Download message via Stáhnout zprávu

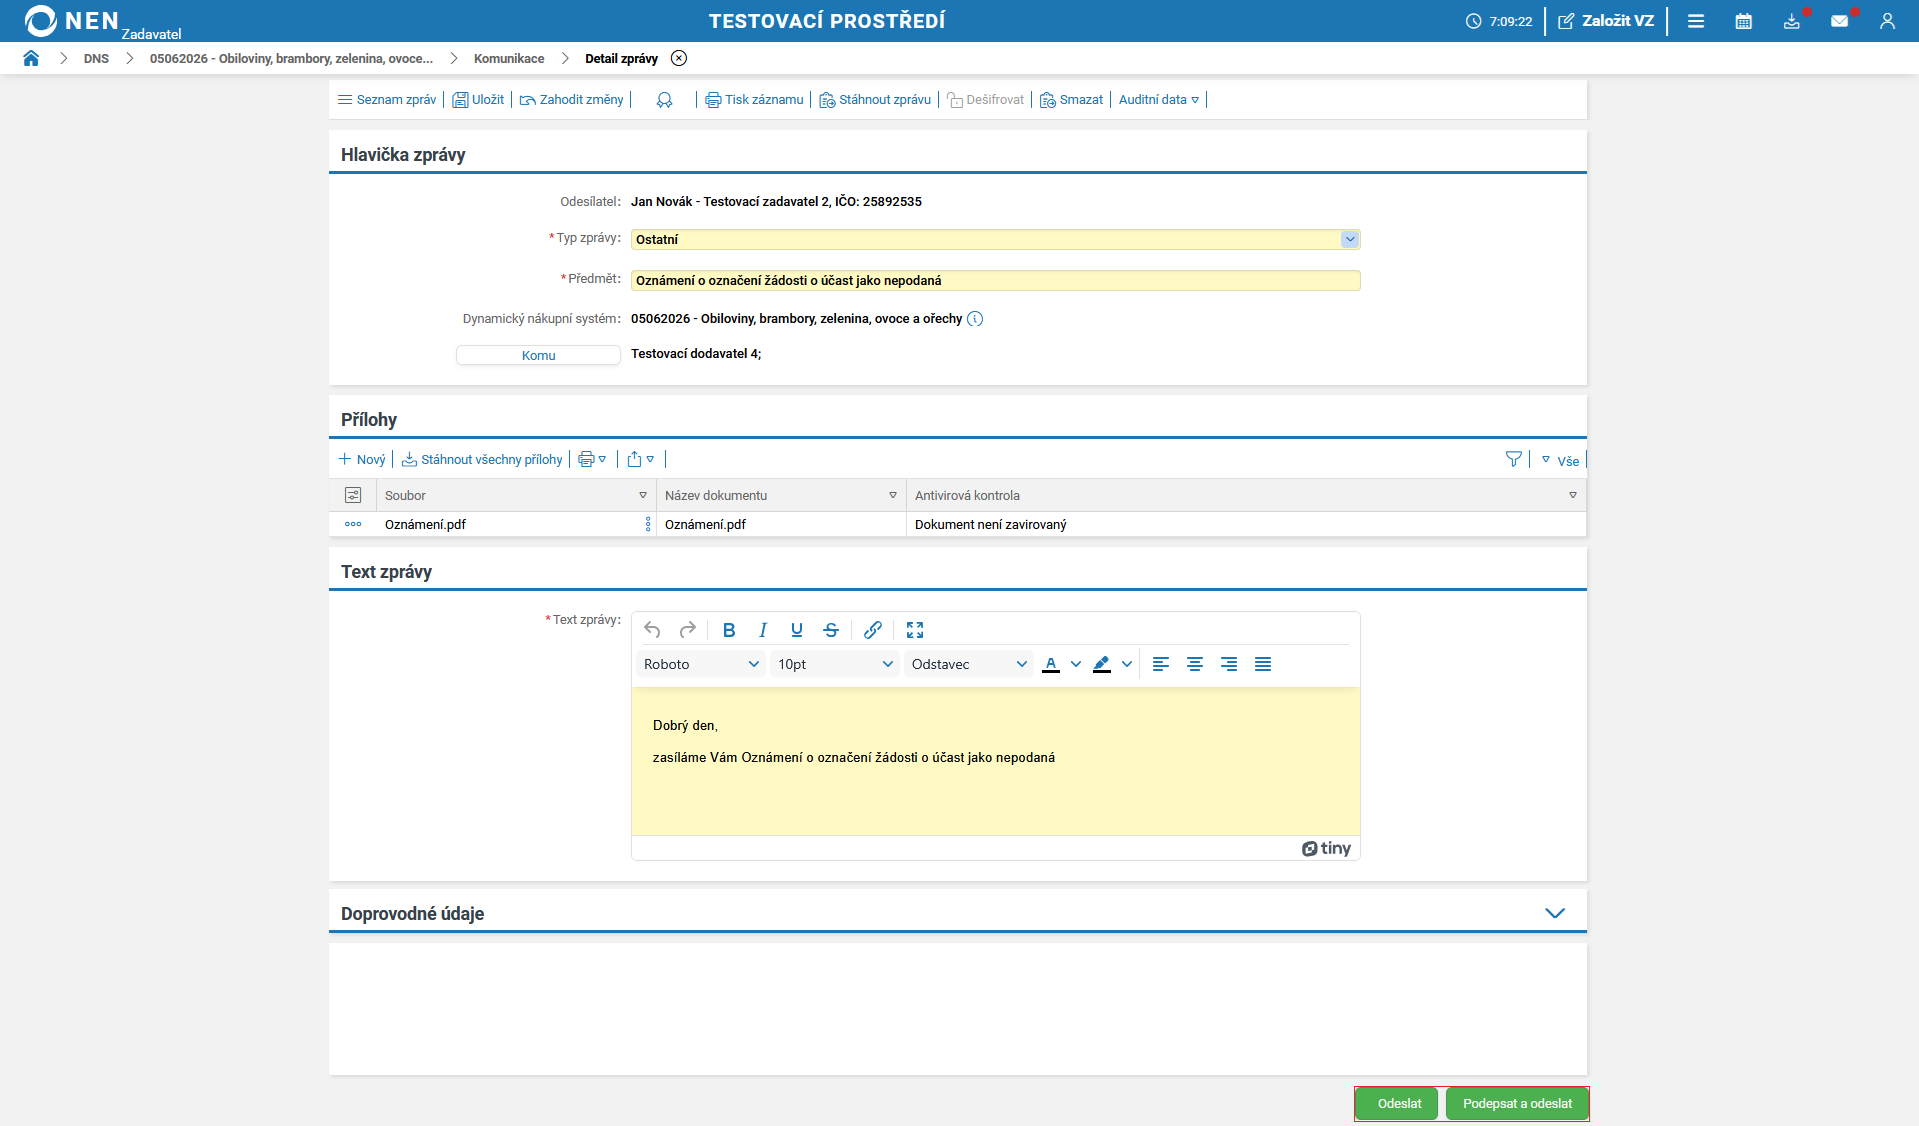[875, 100]
